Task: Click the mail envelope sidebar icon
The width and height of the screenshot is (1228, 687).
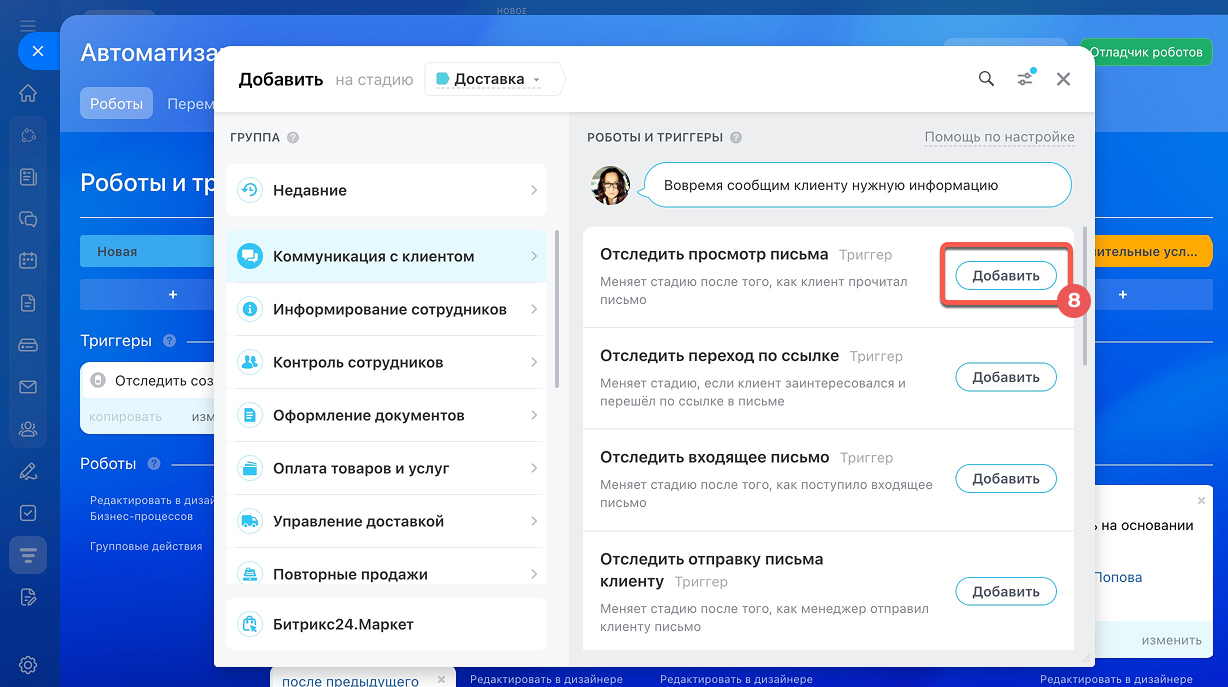Action: [28, 387]
